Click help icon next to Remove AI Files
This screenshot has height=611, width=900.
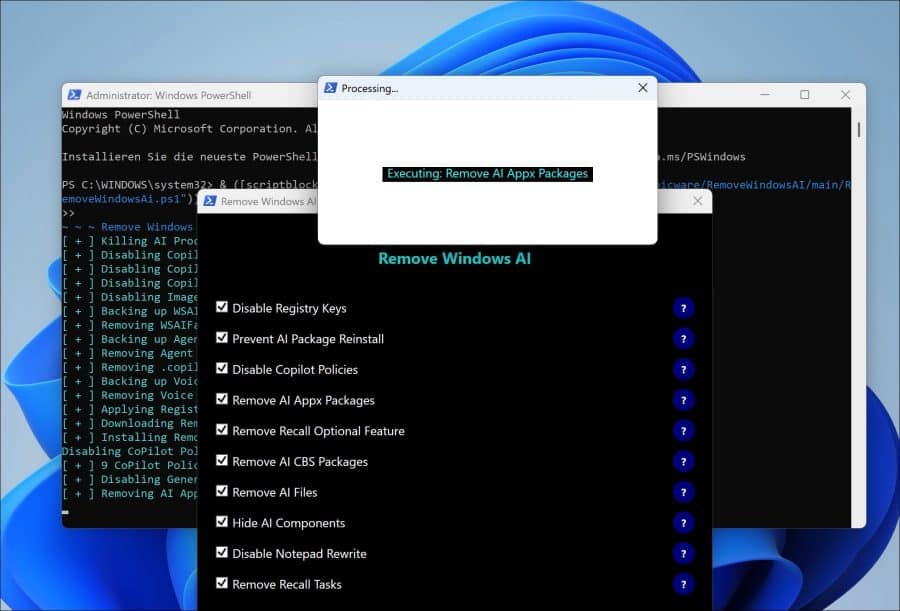click(683, 493)
